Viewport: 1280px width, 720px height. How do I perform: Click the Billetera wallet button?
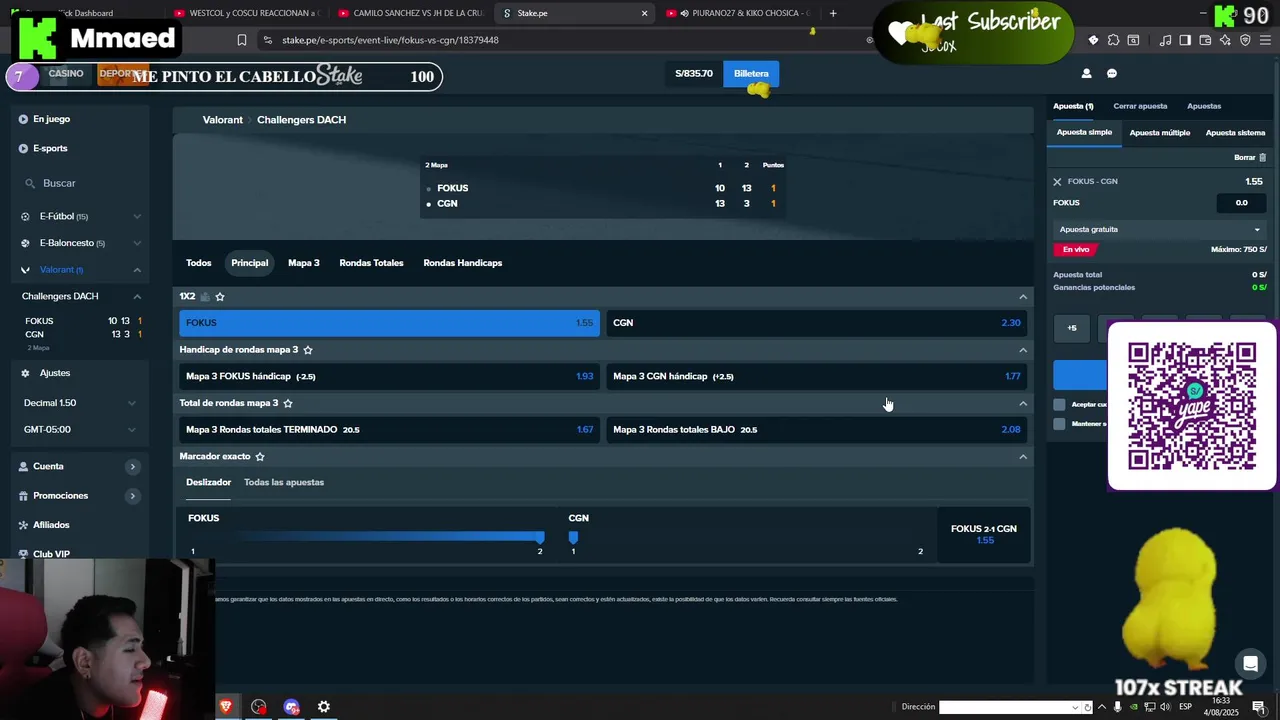pyautogui.click(x=751, y=74)
